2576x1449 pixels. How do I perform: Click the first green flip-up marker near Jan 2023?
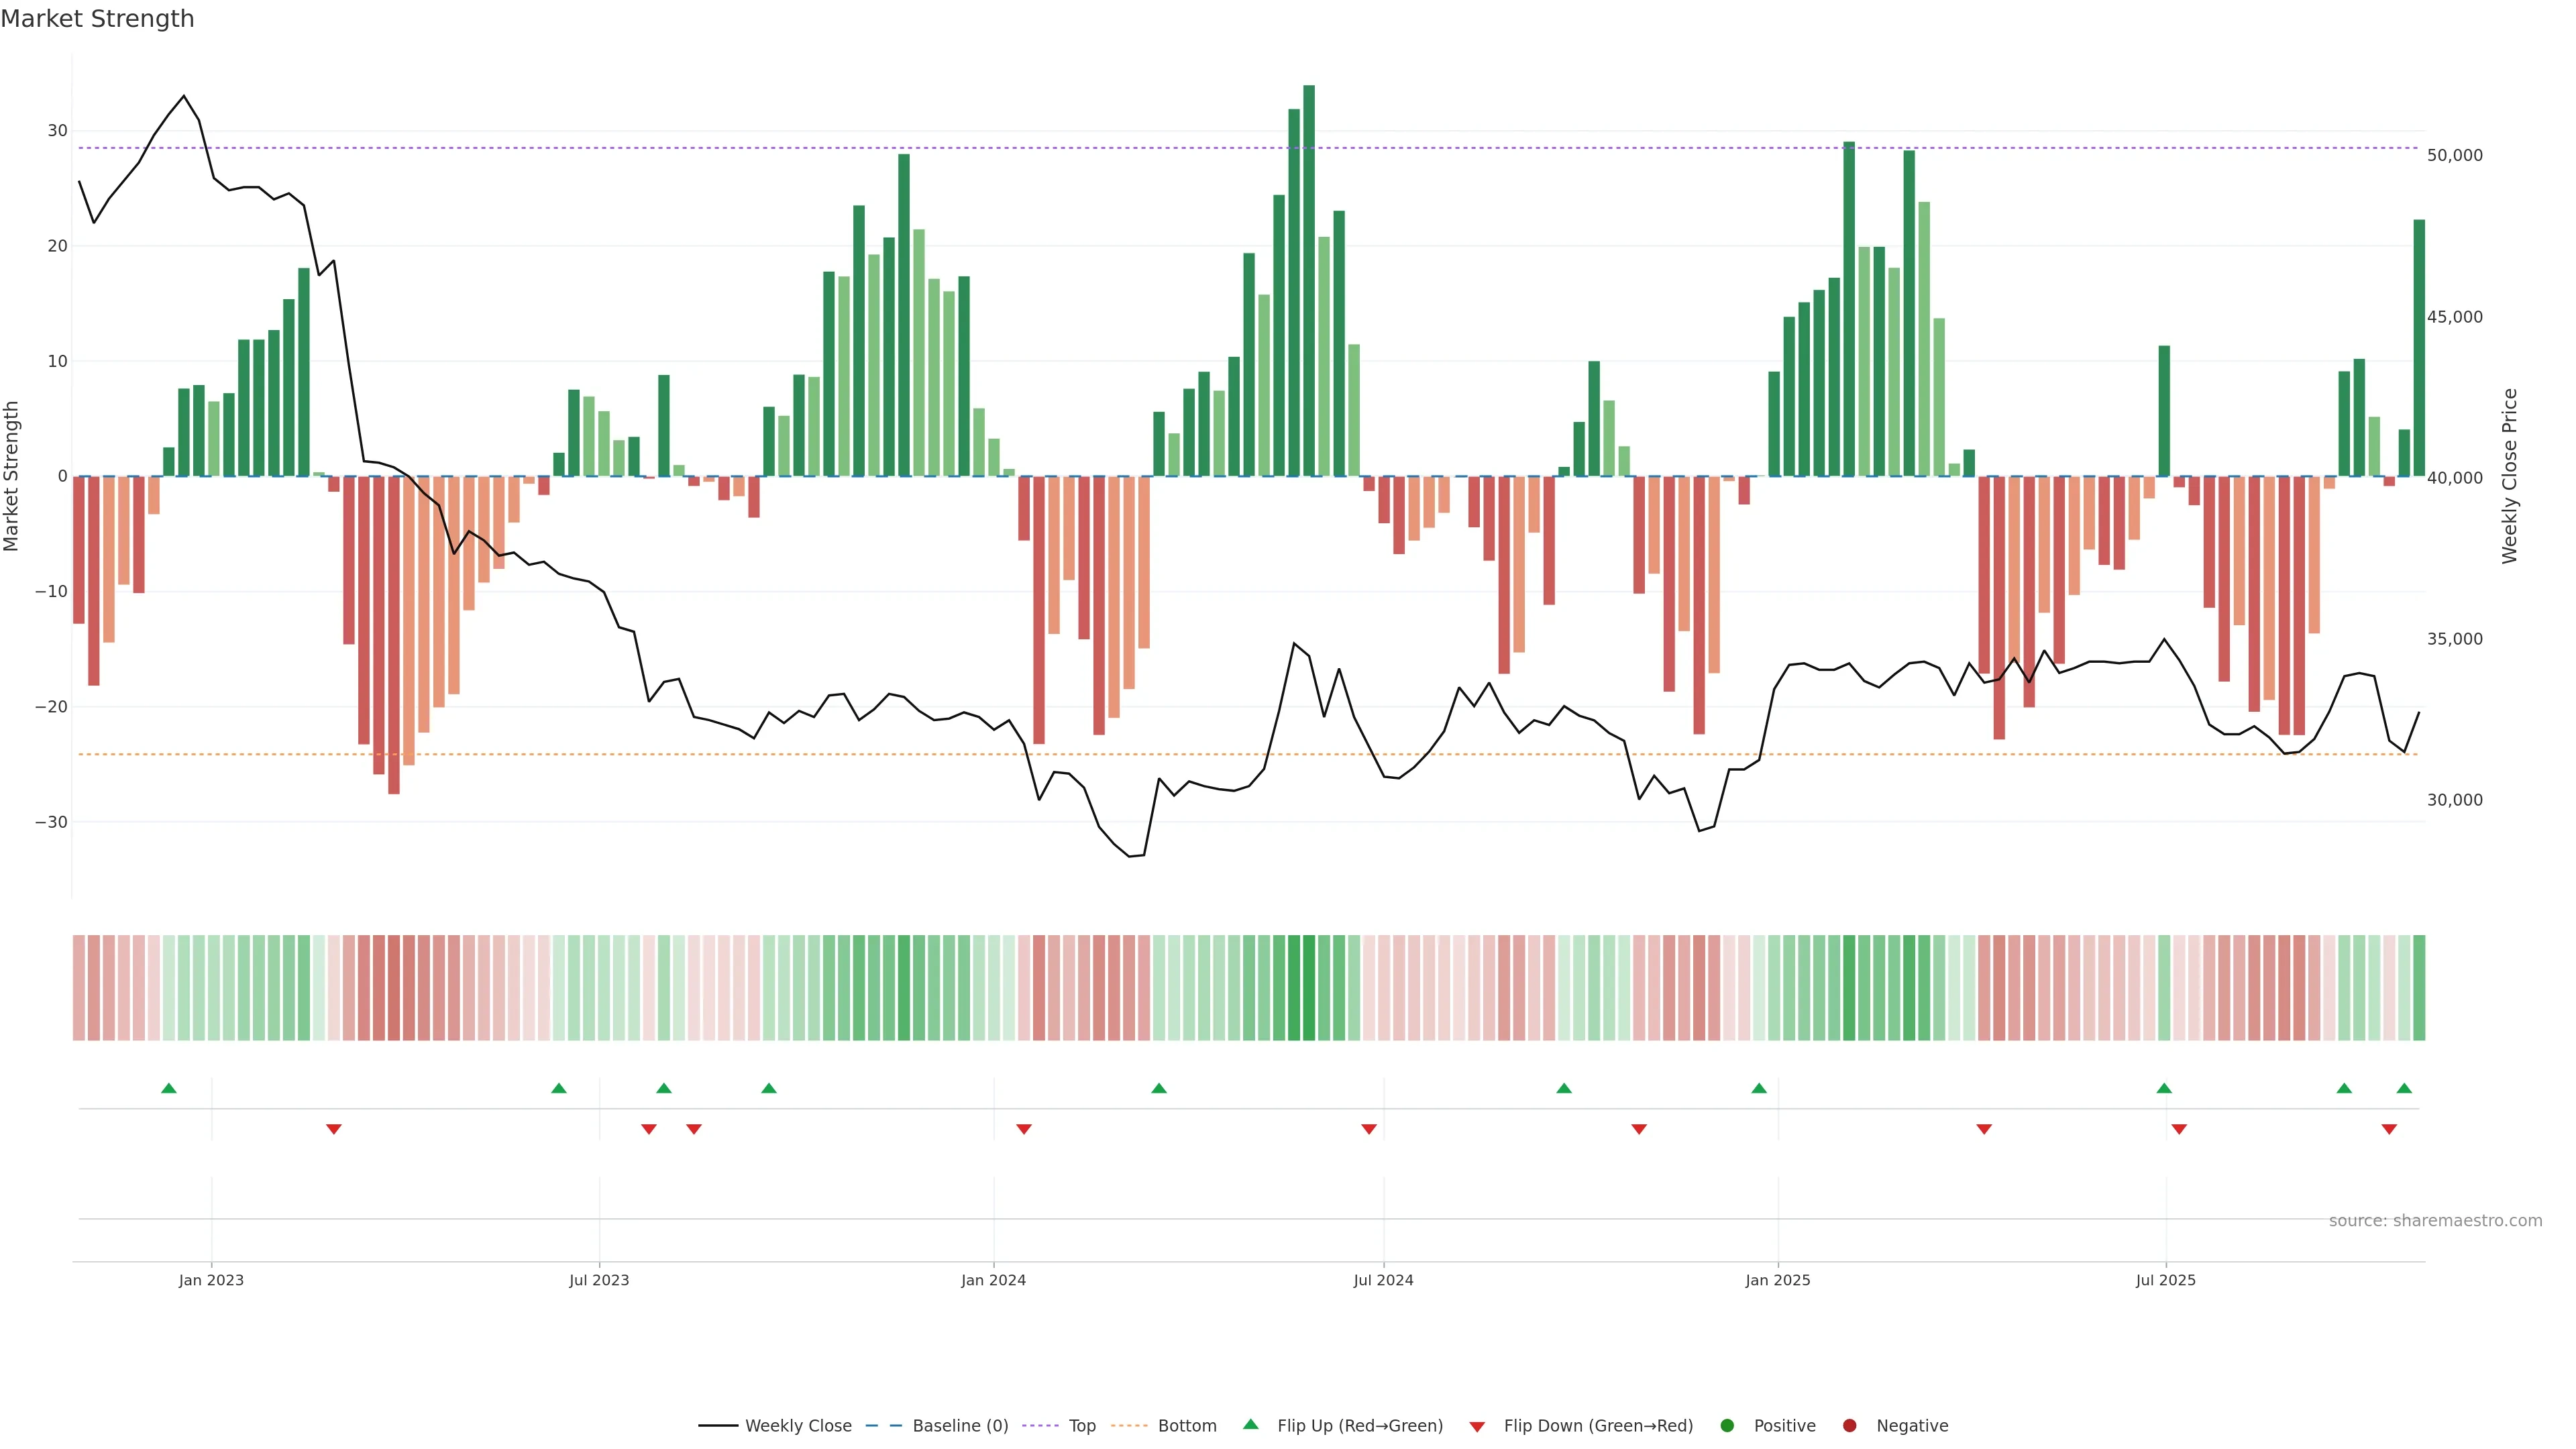click(169, 1088)
